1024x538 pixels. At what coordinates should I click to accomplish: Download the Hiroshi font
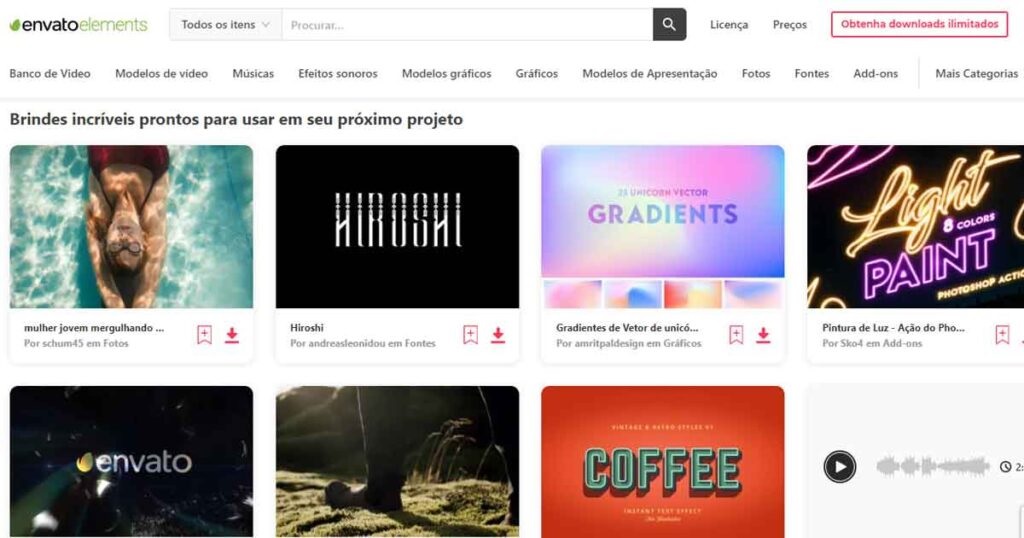[x=498, y=335]
